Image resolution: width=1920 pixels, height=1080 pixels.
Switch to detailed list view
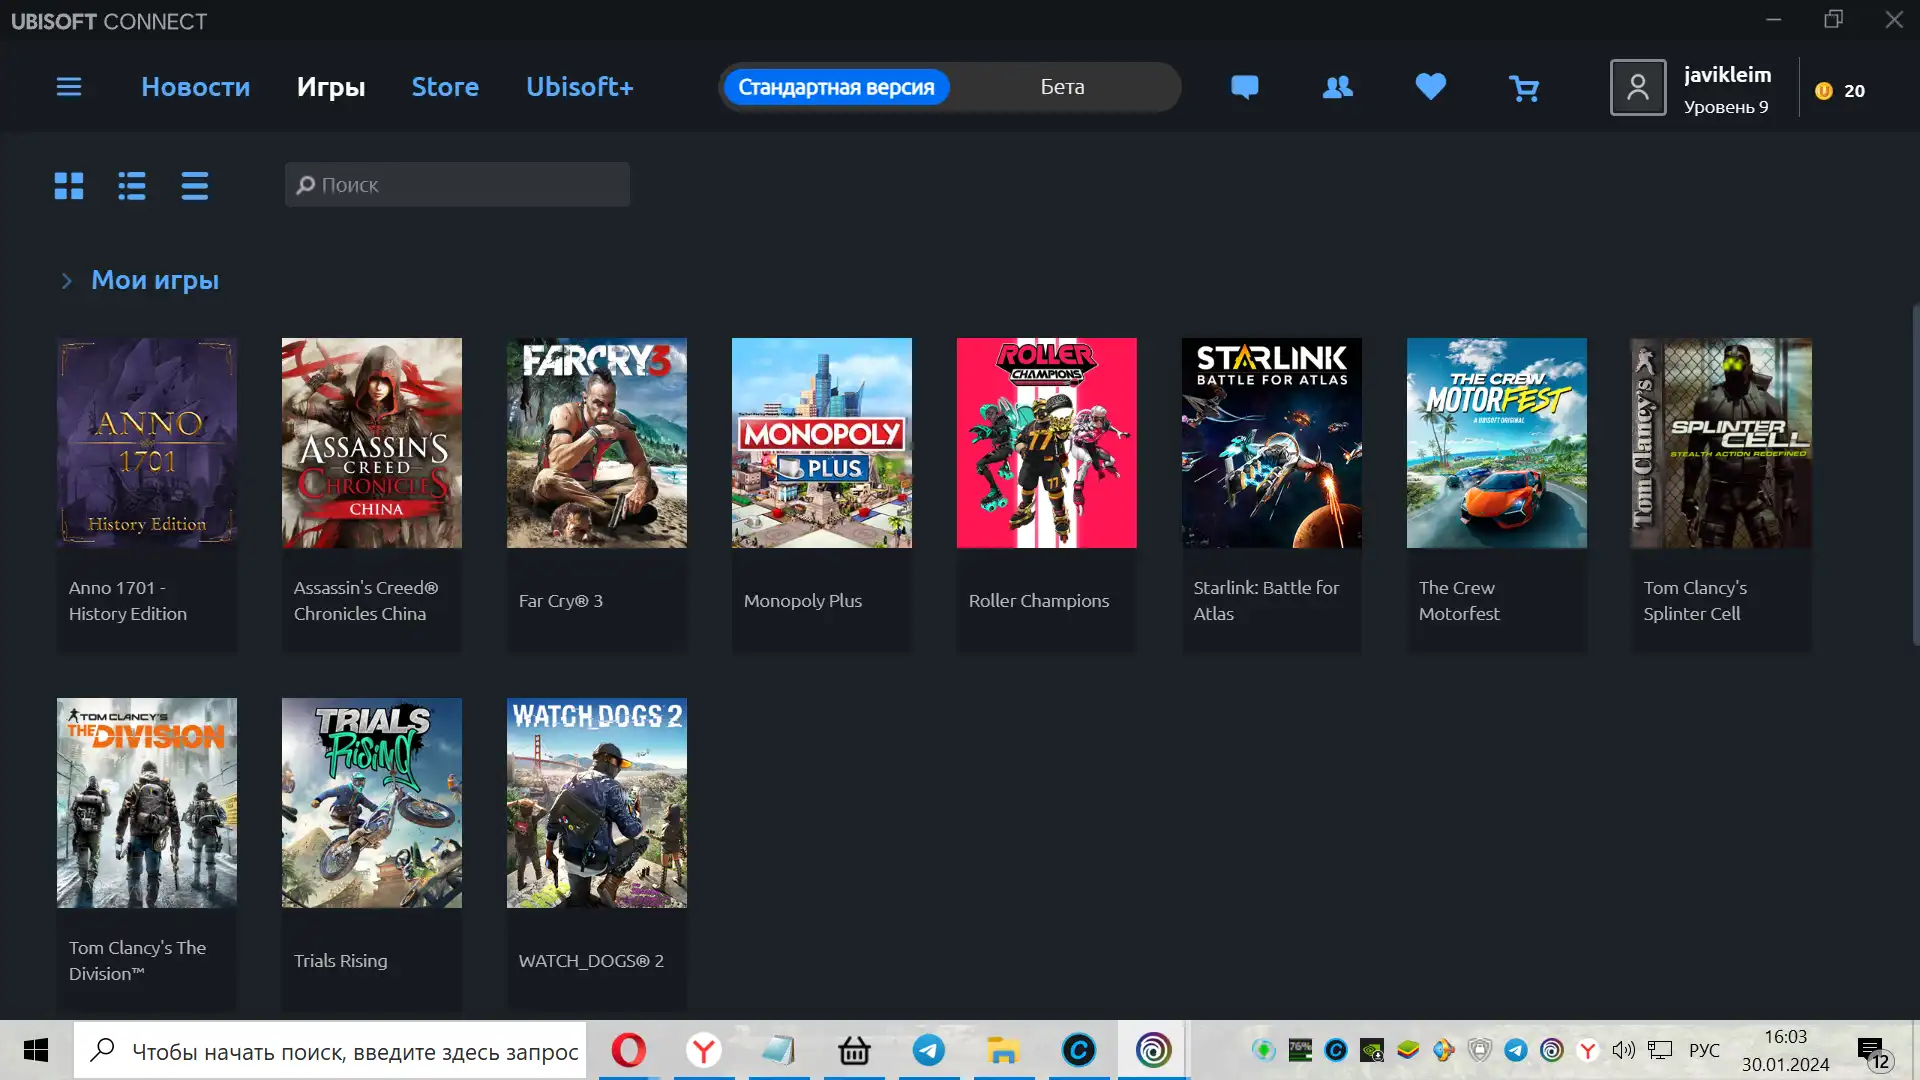click(x=132, y=185)
